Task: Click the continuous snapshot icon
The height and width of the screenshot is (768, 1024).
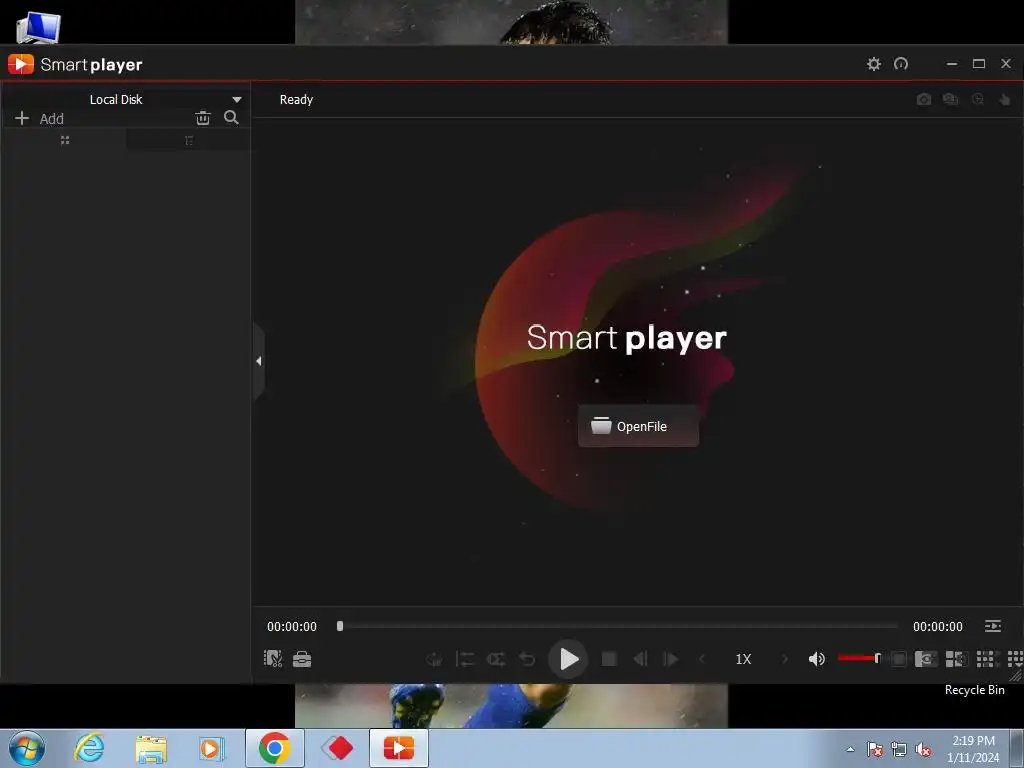Action: [950, 99]
